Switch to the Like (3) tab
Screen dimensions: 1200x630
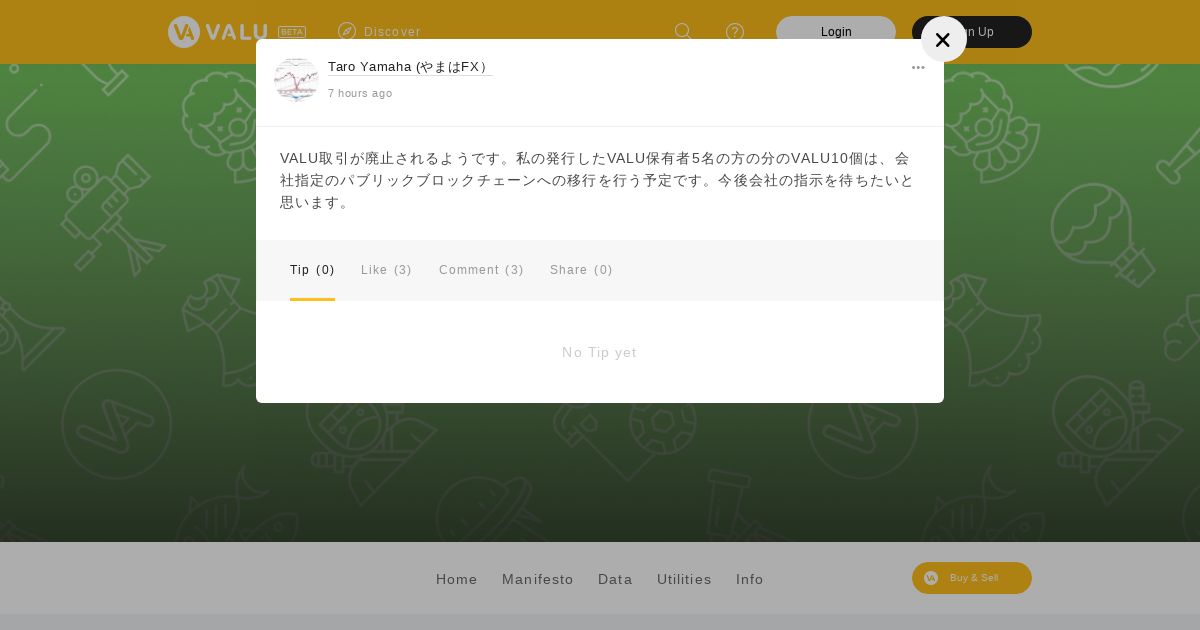[386, 270]
